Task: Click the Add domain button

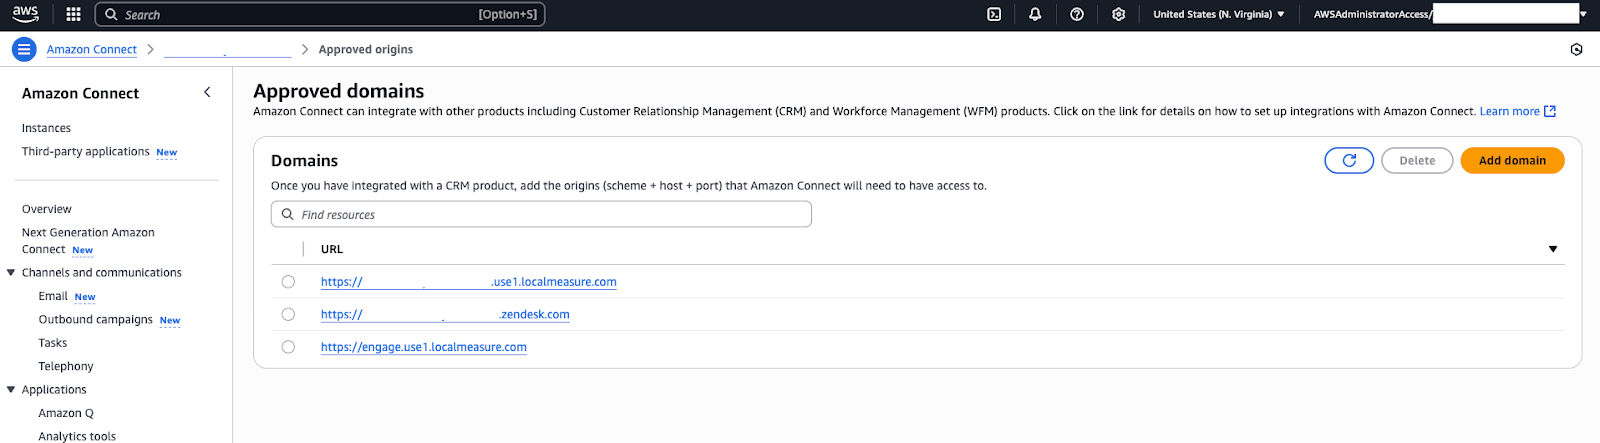Action: pos(1512,160)
